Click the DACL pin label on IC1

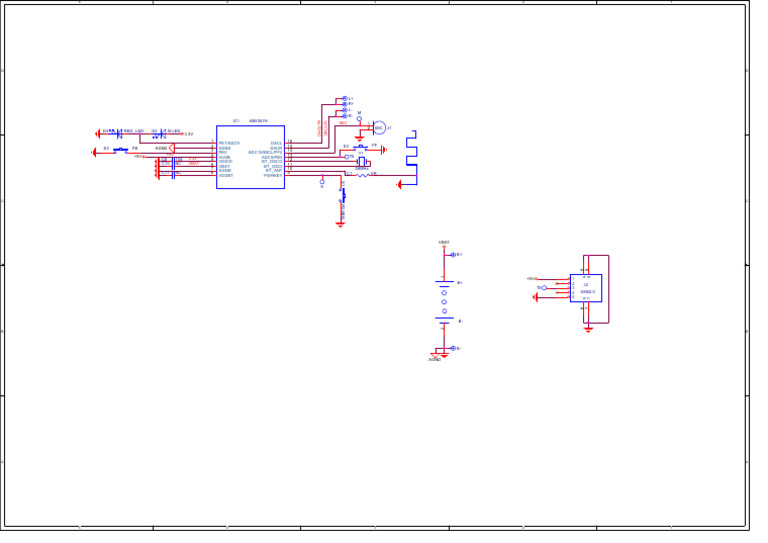[277, 143]
